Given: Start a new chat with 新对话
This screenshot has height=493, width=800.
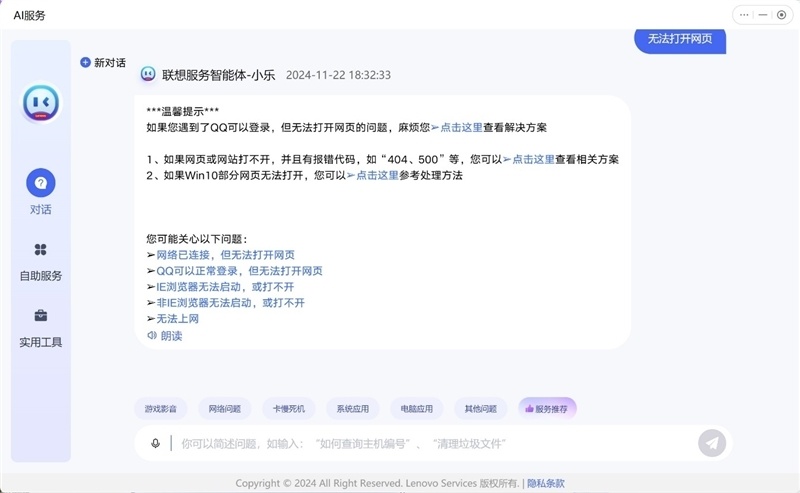Looking at the screenshot, I should (x=103, y=62).
